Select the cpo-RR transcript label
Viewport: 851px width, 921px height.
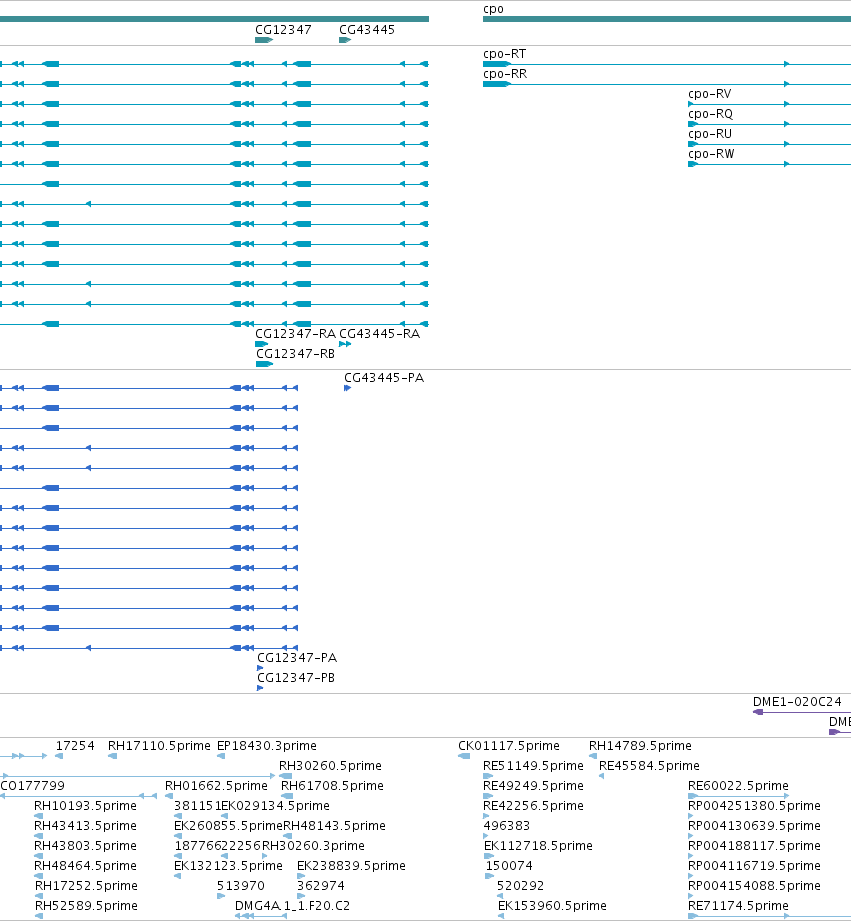[504, 73]
